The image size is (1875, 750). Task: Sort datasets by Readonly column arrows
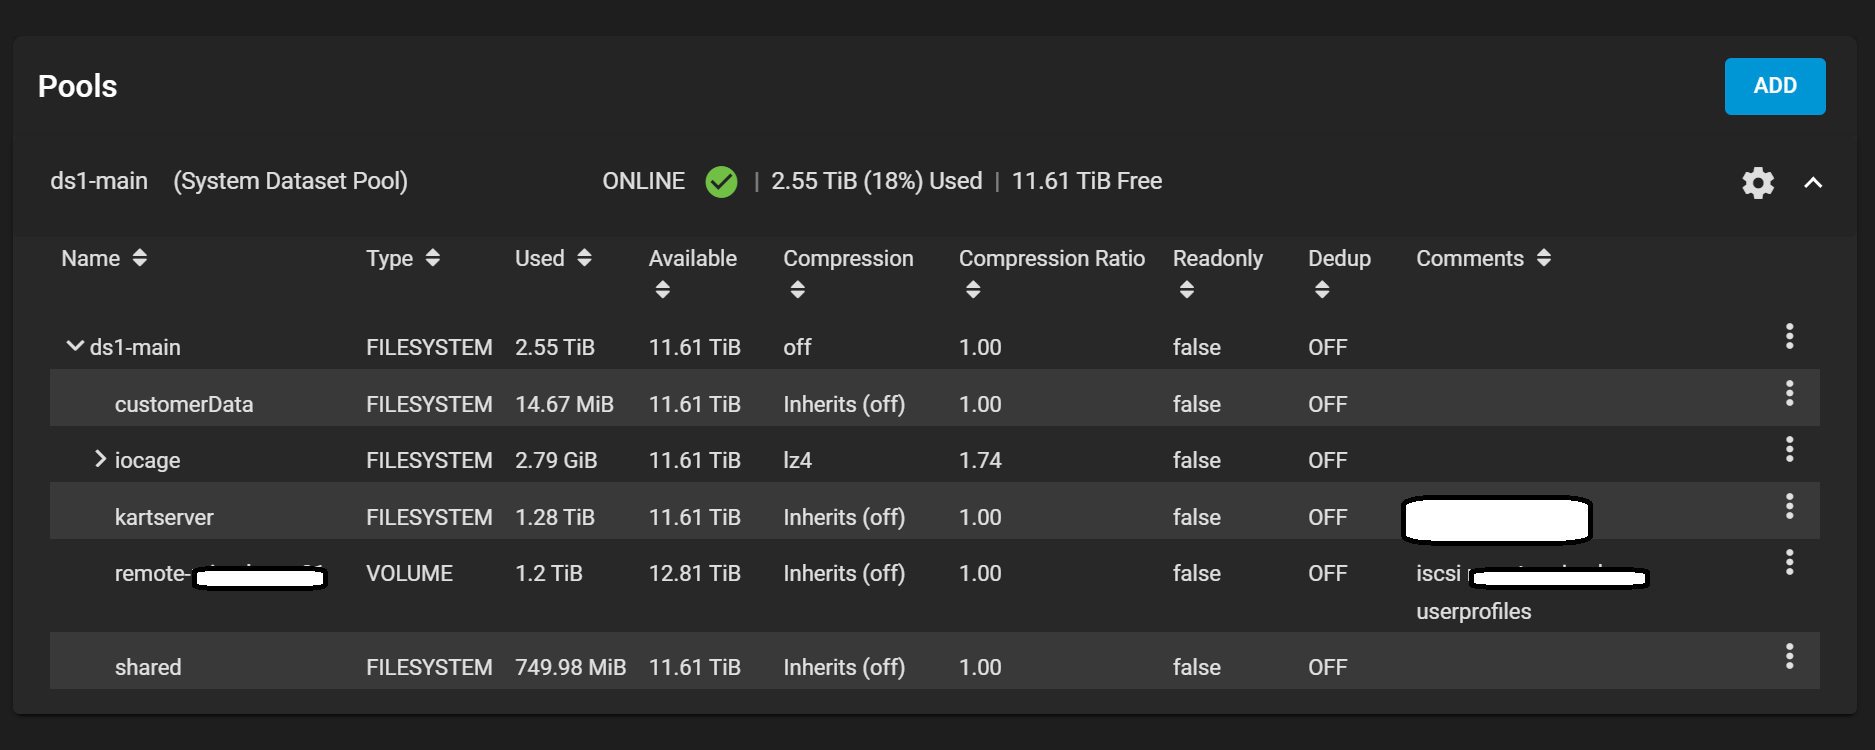[x=1187, y=290]
